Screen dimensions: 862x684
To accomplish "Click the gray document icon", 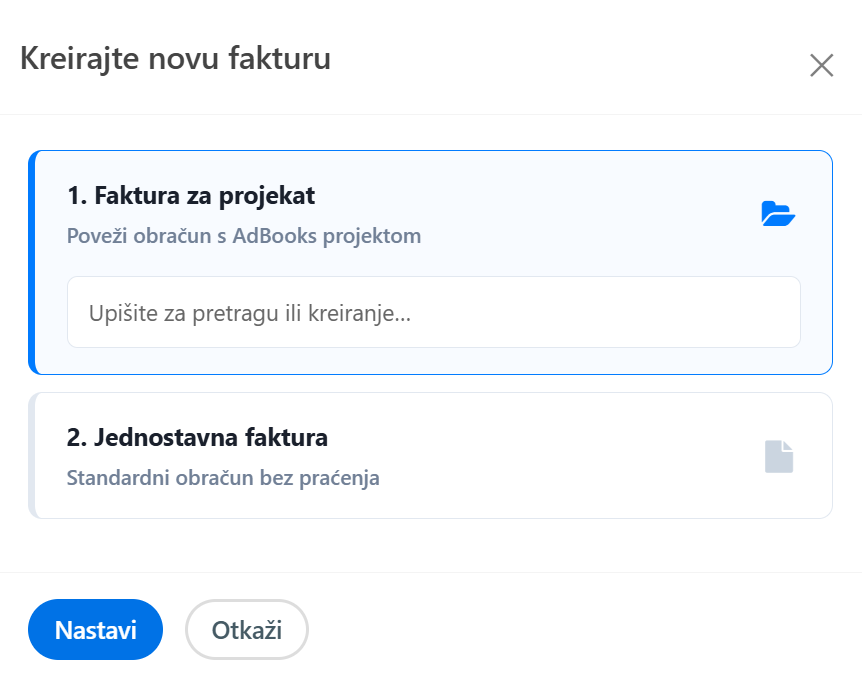I will 779,456.
